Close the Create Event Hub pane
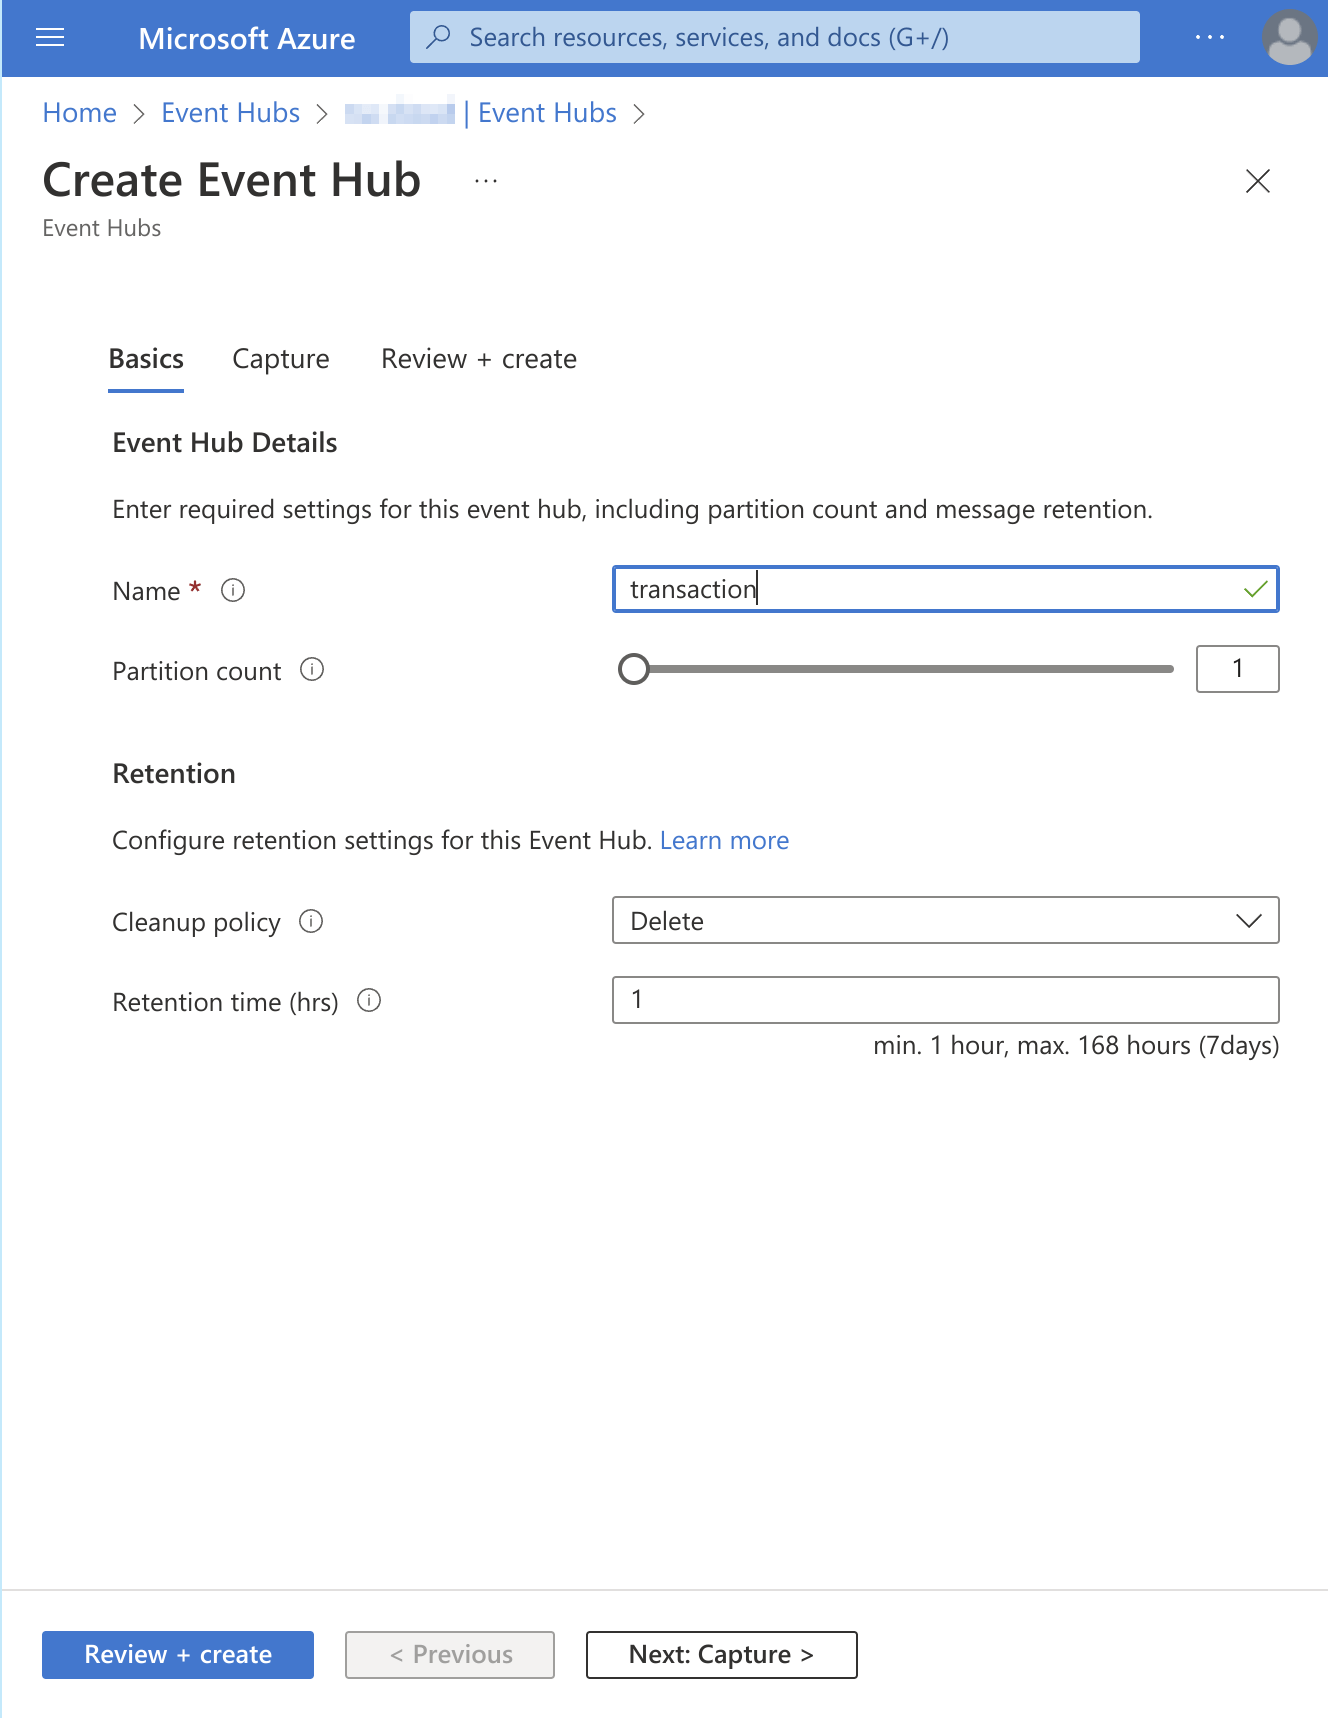 click(1257, 181)
